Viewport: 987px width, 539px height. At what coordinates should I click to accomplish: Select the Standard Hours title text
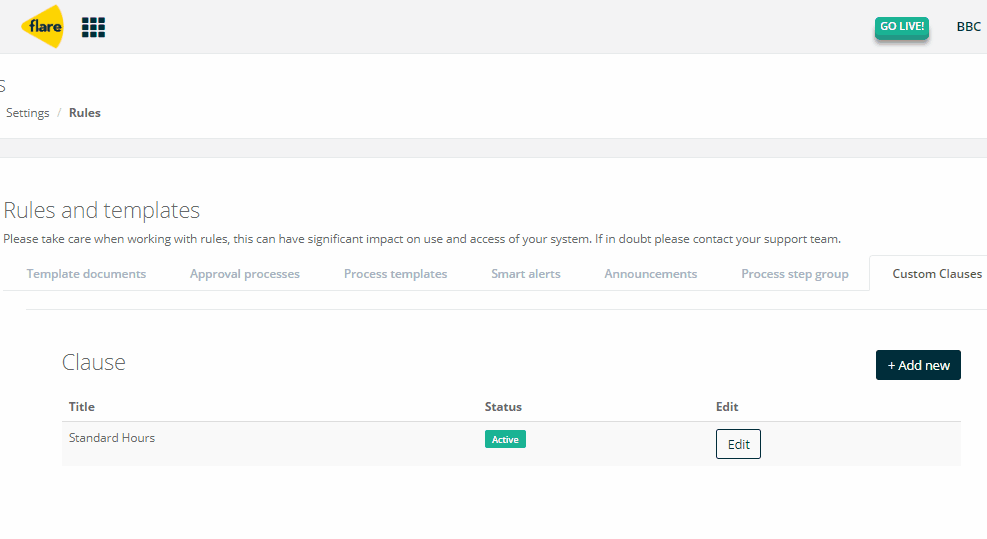point(112,438)
